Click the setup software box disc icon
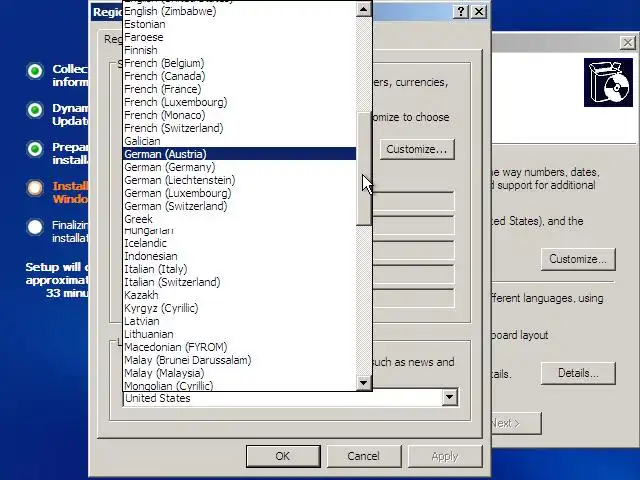 pyautogui.click(x=608, y=82)
